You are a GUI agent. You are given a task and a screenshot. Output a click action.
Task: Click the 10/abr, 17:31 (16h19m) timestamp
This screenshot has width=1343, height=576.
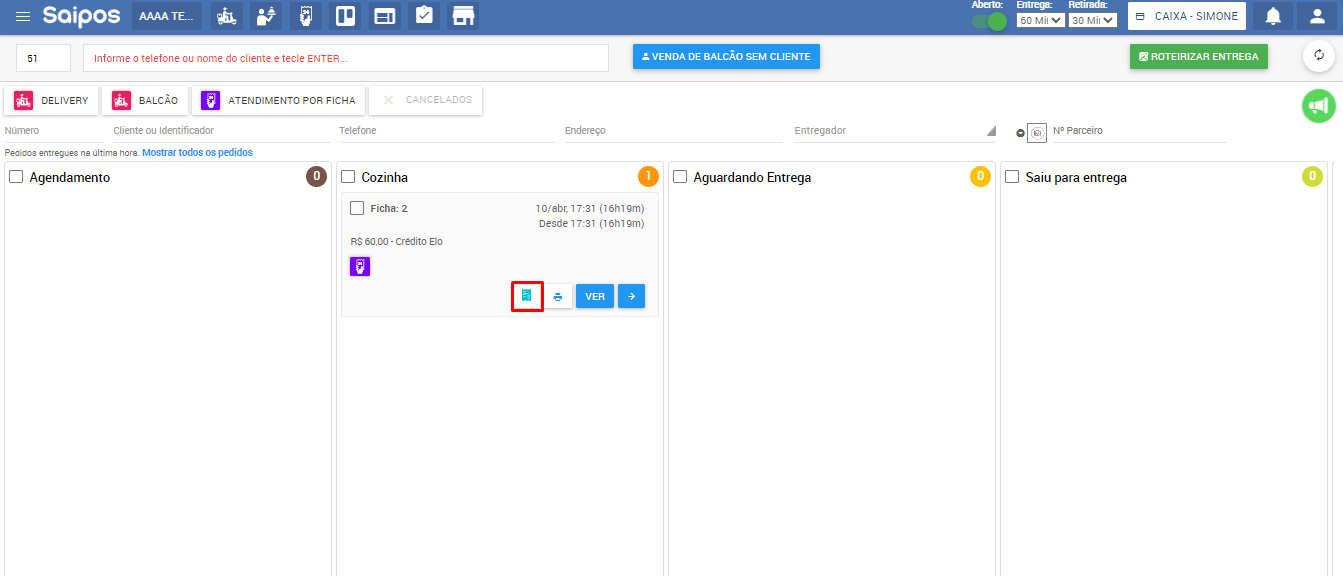[x=589, y=209]
